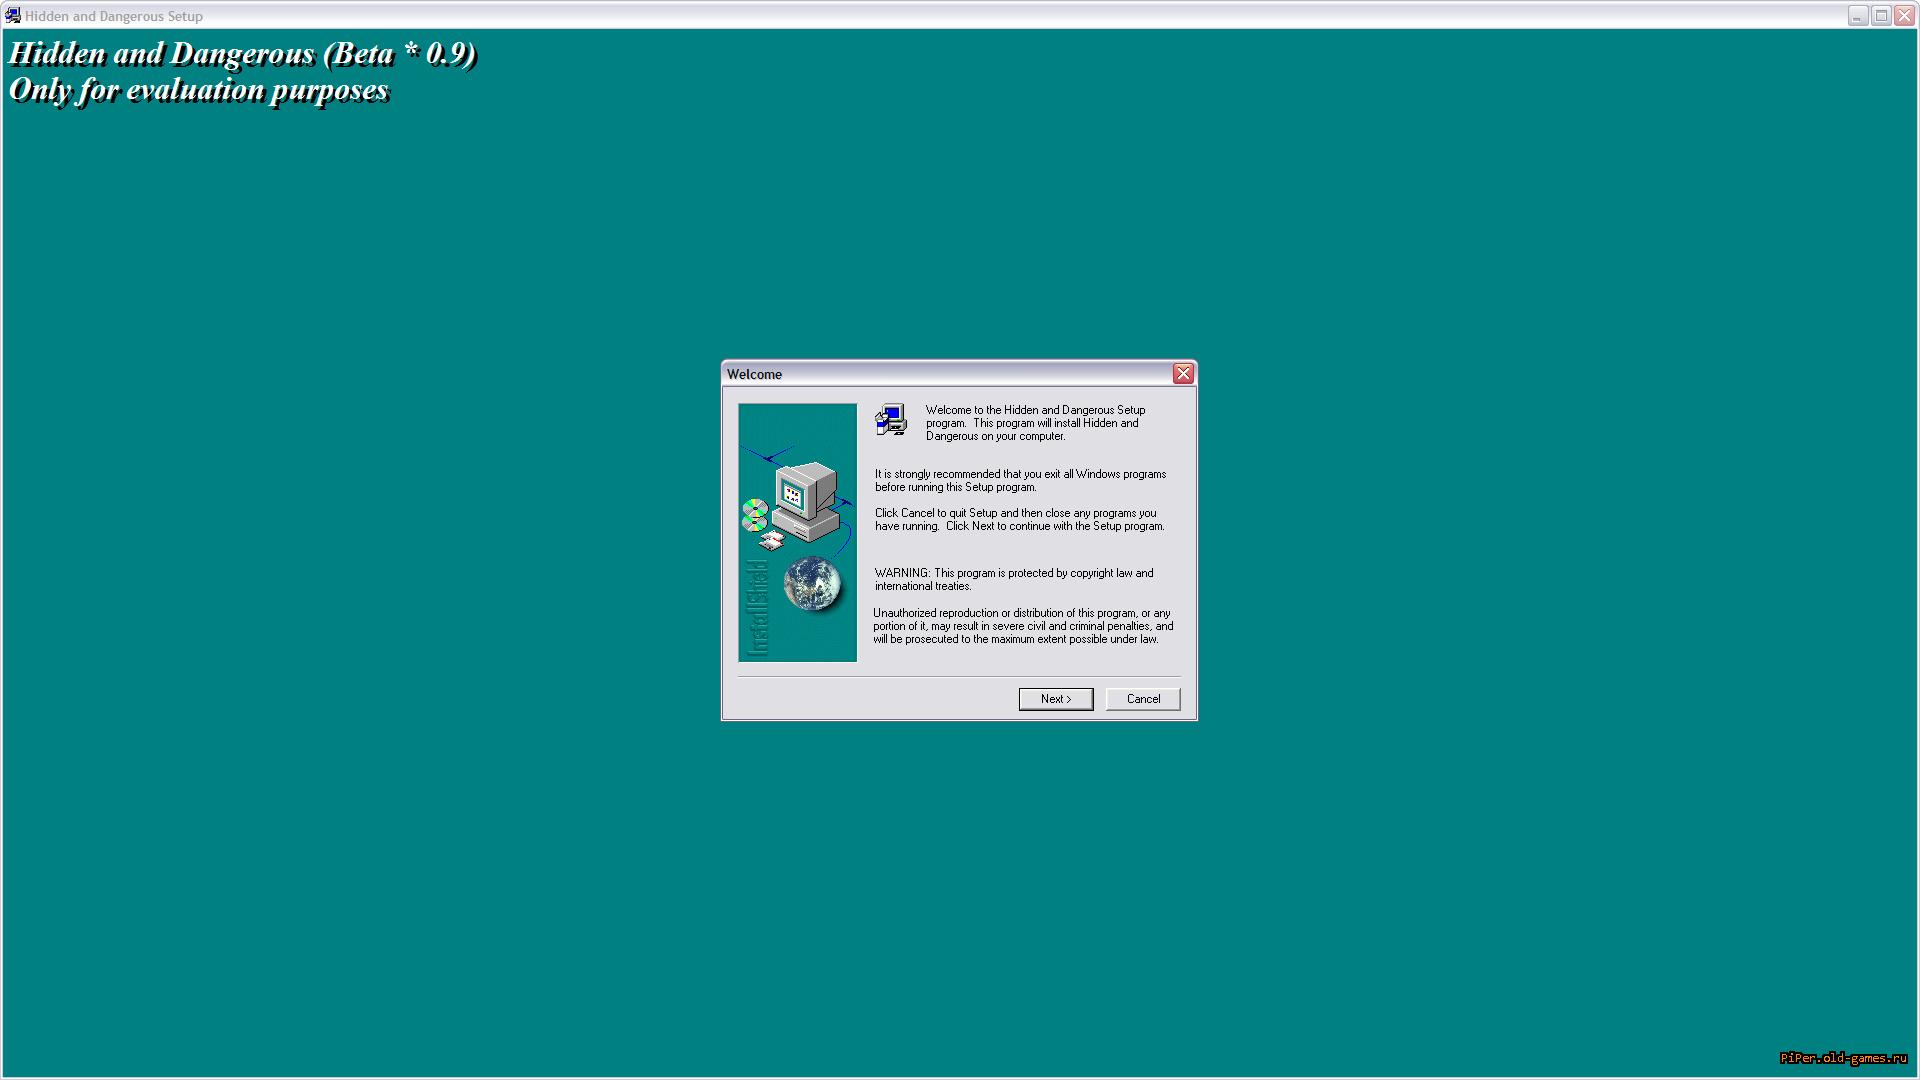Click the 'It is strongly recommended' paragraph
This screenshot has height=1080, width=1920.
coord(1020,481)
